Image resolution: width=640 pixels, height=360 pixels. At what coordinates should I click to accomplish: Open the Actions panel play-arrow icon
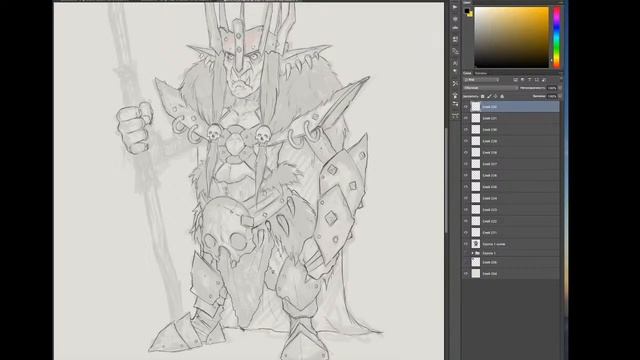[455, 7]
